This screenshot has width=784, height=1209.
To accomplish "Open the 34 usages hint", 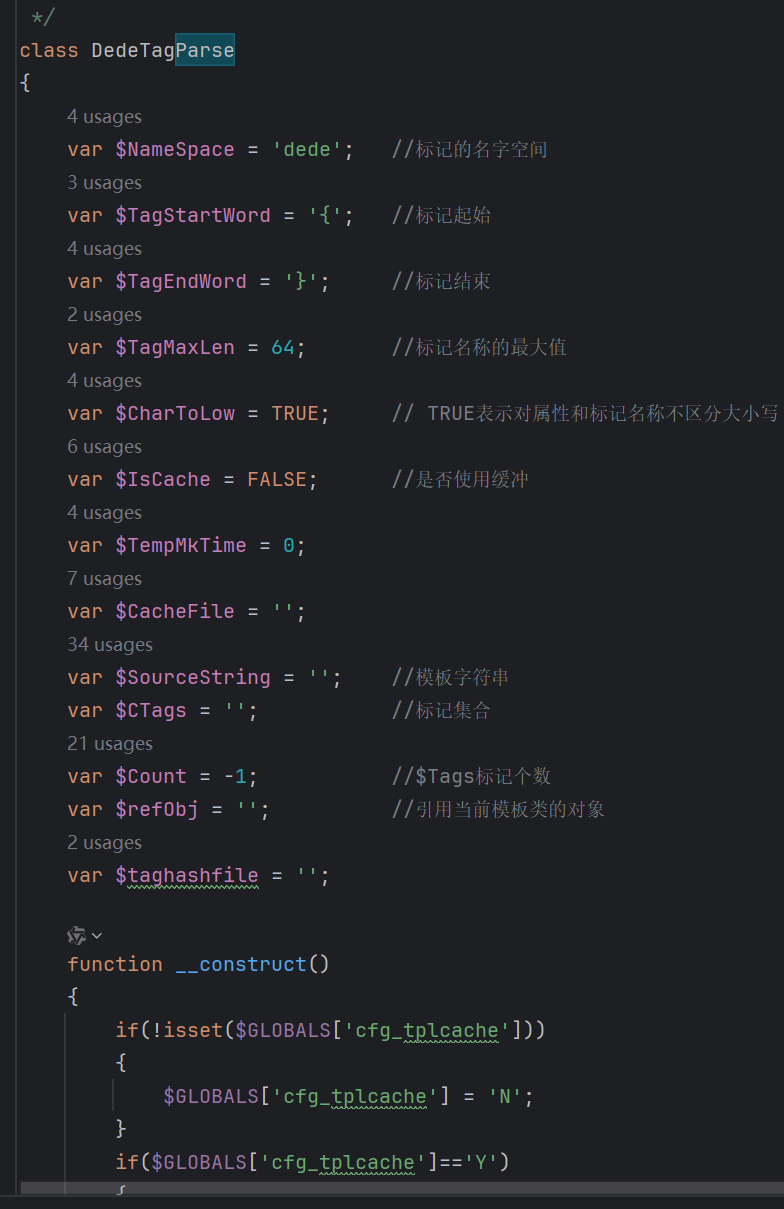I will click(110, 645).
